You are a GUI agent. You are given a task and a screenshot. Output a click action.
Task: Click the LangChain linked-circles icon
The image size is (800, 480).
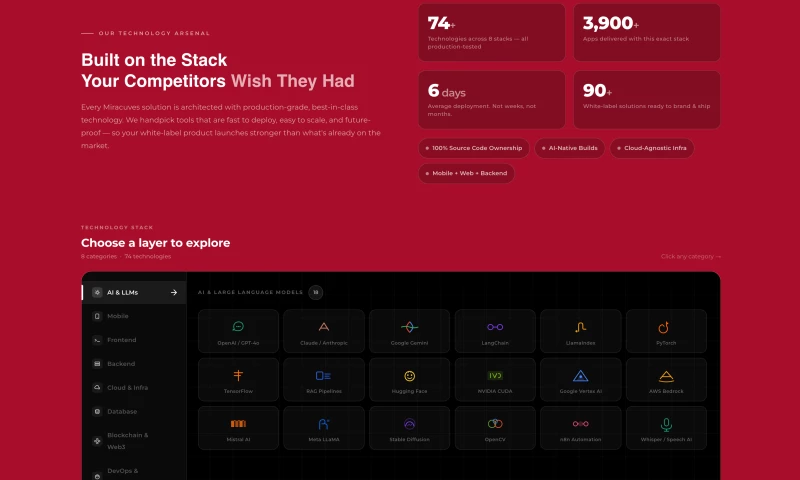tap(495, 327)
